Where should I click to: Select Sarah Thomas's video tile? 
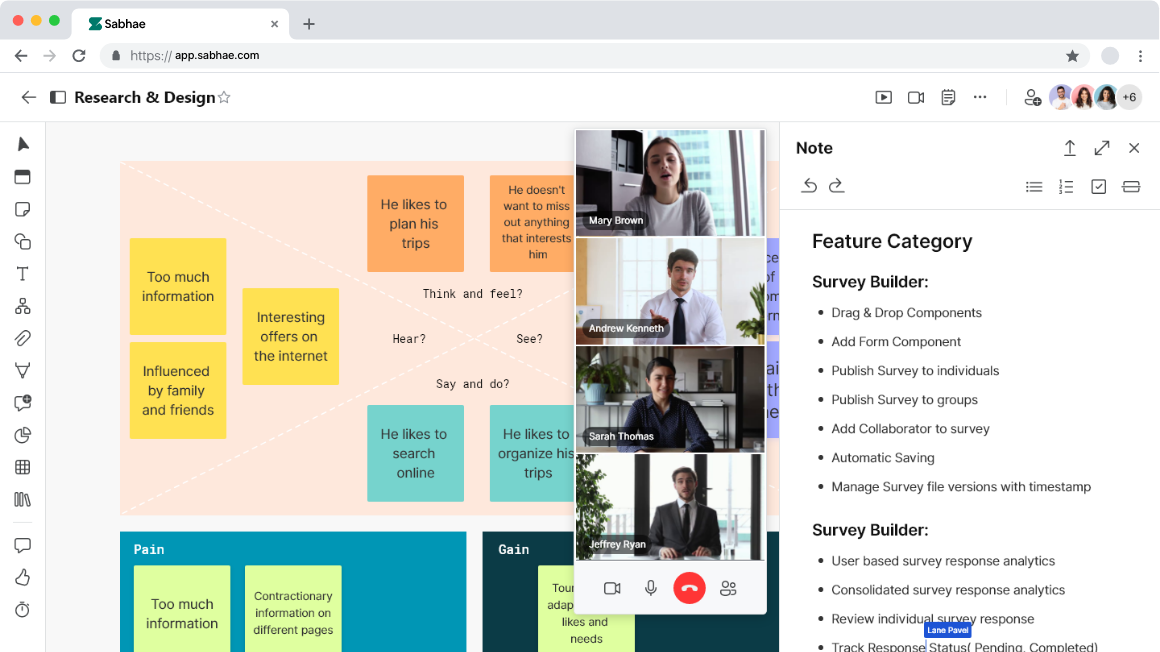click(x=670, y=399)
